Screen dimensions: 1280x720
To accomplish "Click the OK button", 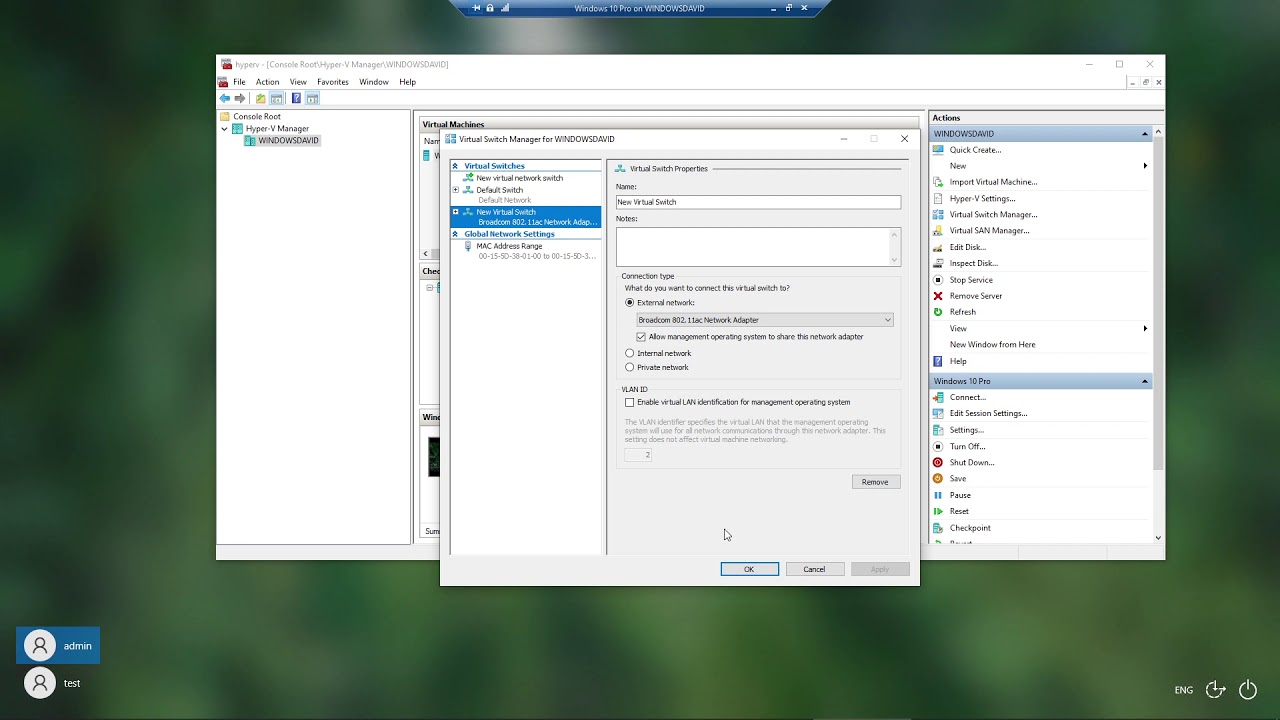I will tap(749, 569).
